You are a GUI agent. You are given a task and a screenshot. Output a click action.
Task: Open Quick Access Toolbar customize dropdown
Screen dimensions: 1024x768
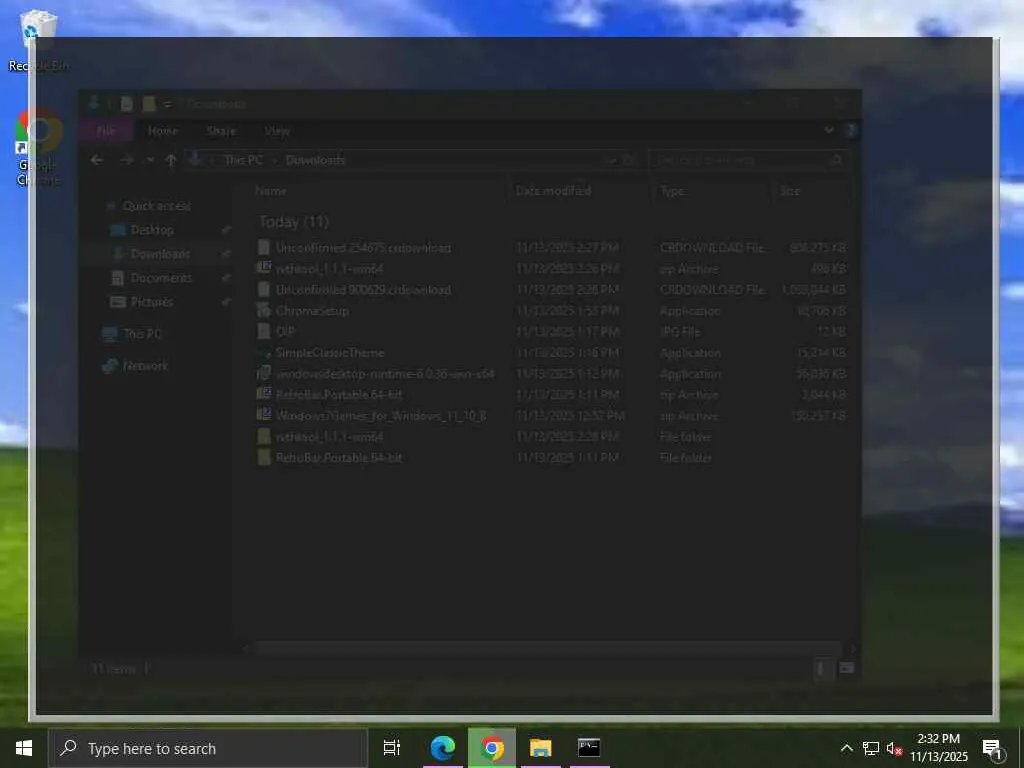[168, 104]
